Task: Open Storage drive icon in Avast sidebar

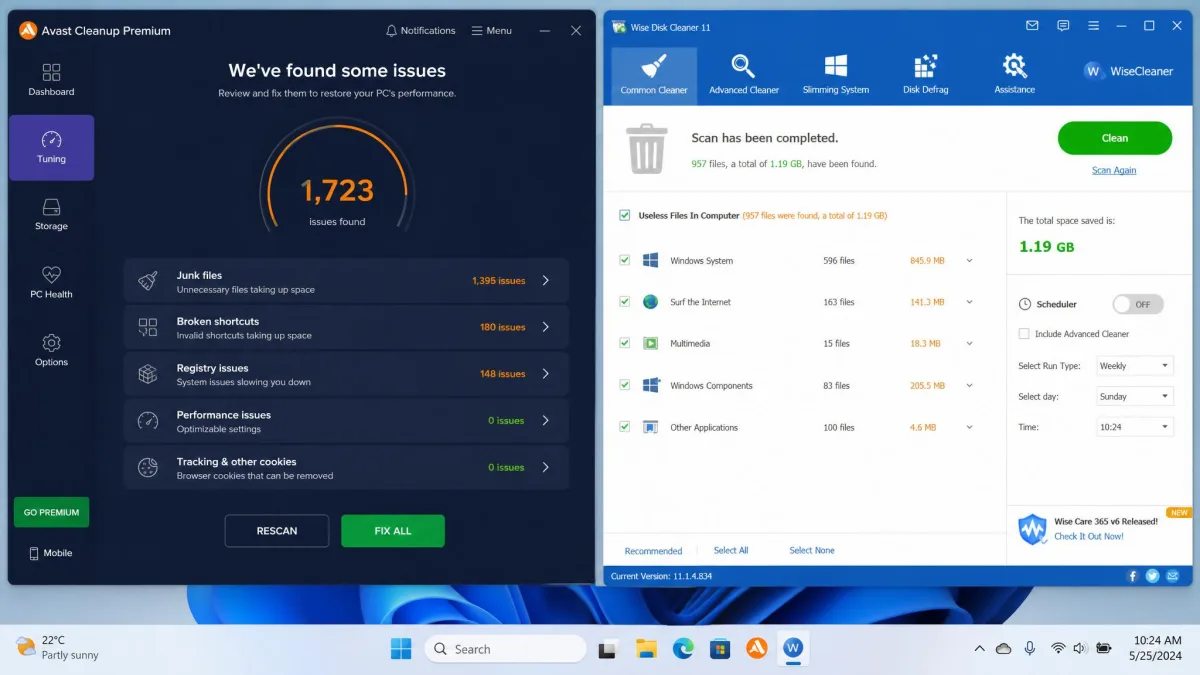Action: (51, 207)
